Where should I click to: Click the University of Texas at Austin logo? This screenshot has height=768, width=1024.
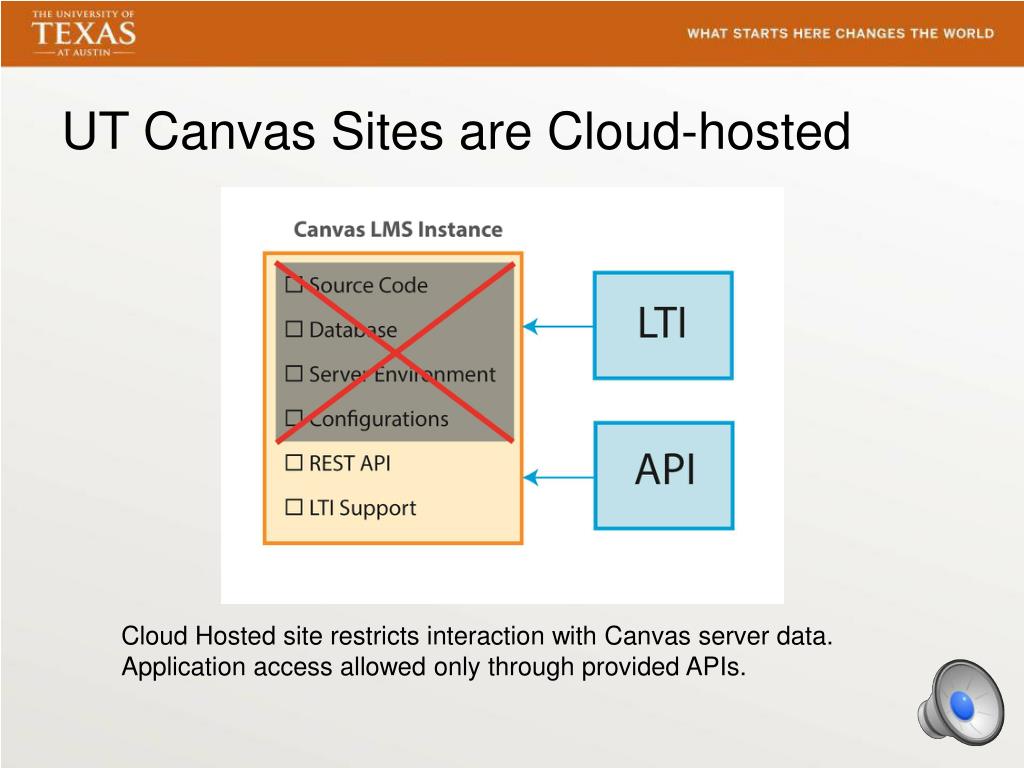pos(84,33)
